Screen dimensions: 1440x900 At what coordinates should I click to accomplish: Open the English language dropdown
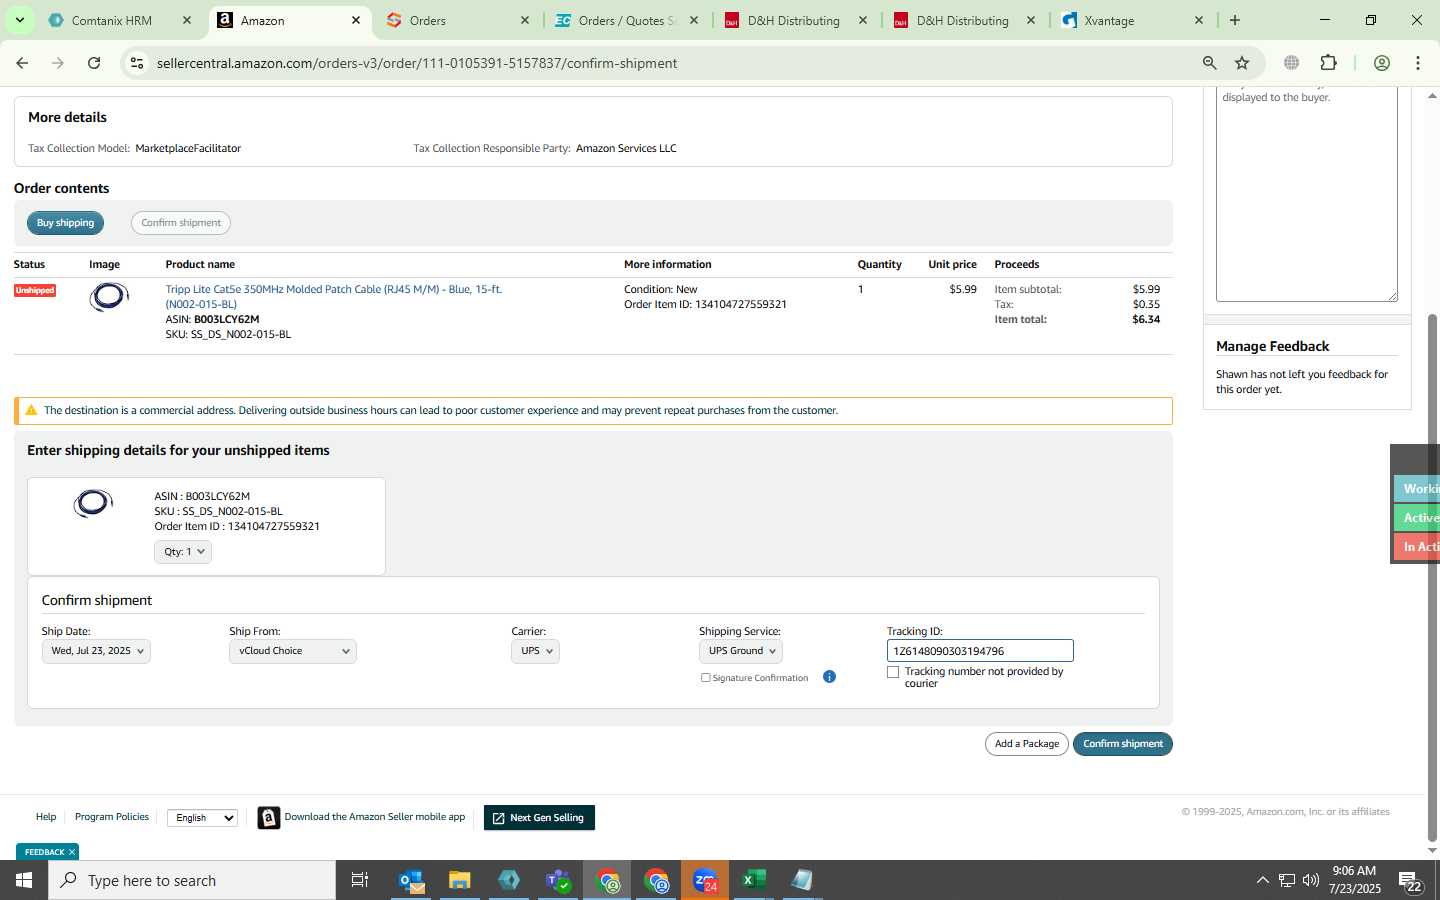[202, 818]
